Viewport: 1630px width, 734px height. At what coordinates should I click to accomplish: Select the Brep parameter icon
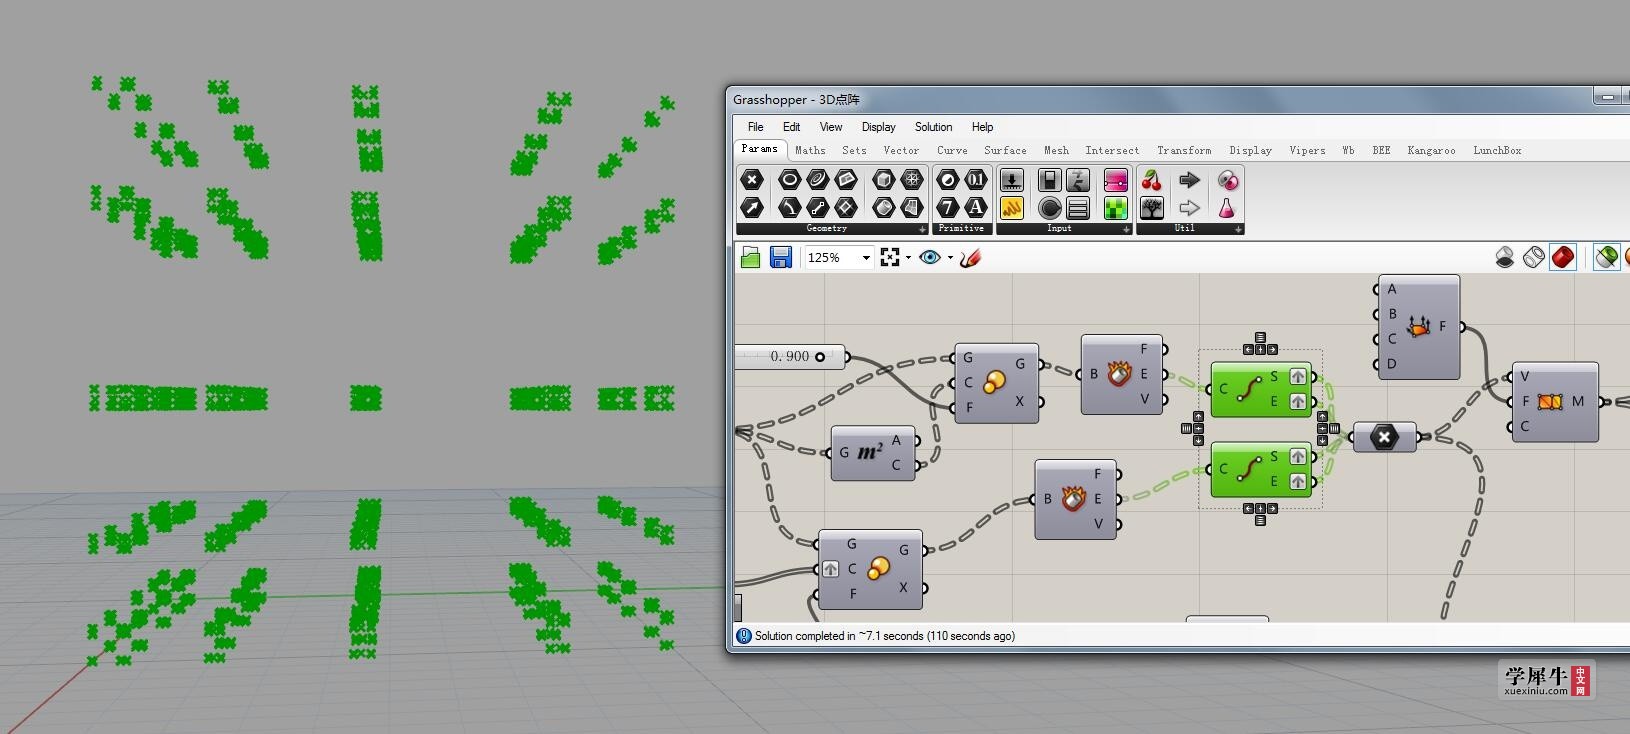pos(884,208)
